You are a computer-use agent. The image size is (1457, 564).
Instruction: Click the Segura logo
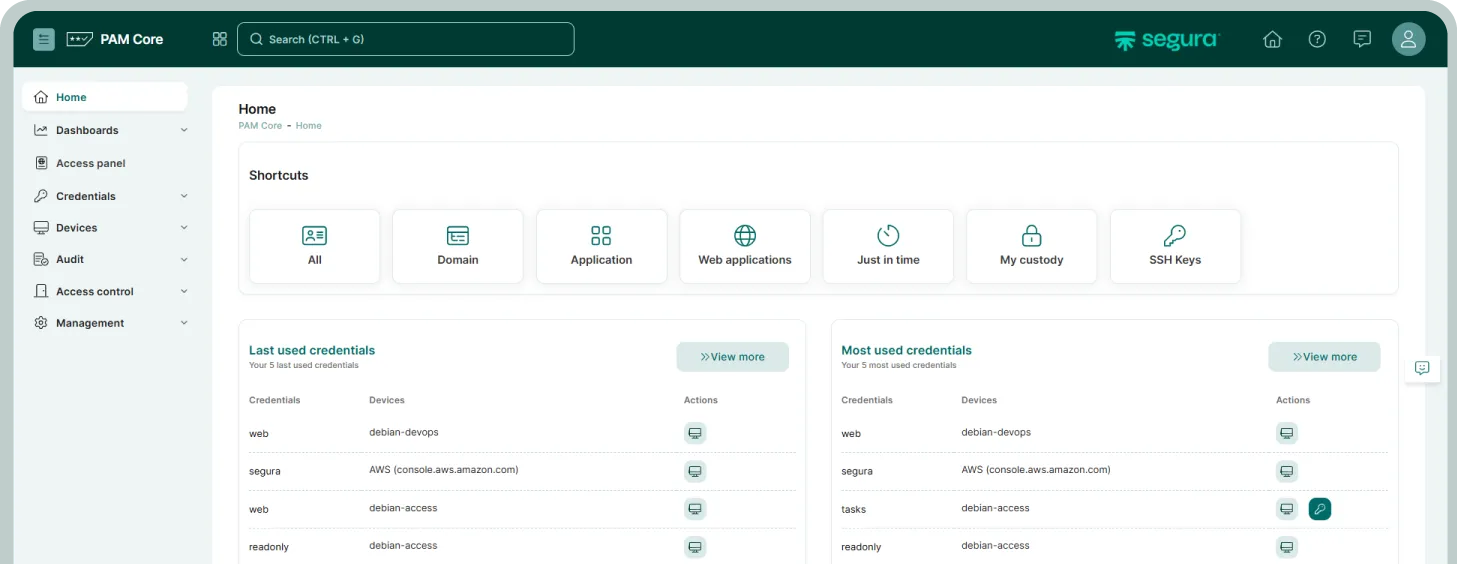(x=1167, y=40)
